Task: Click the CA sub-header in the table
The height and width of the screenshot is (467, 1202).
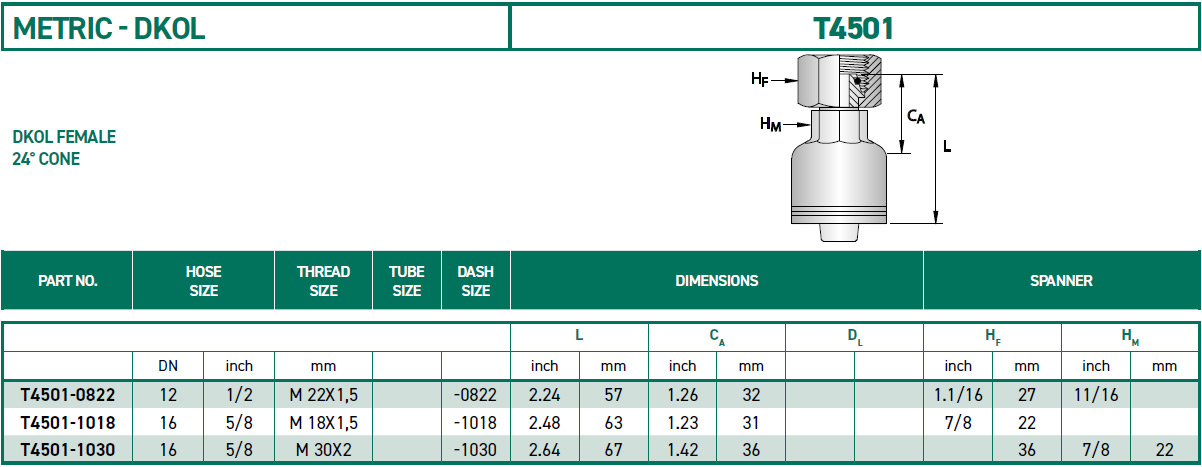Action: [x=717, y=338]
